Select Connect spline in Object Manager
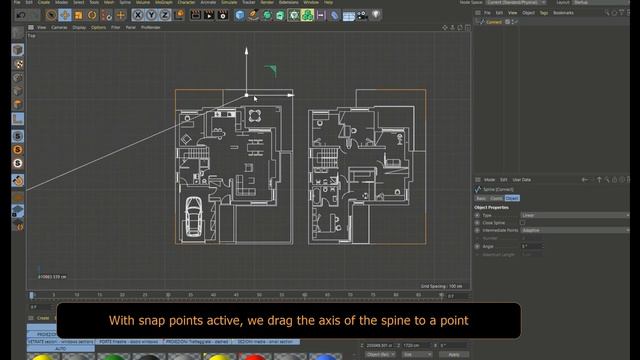The height and width of the screenshot is (360, 640). [x=494, y=22]
